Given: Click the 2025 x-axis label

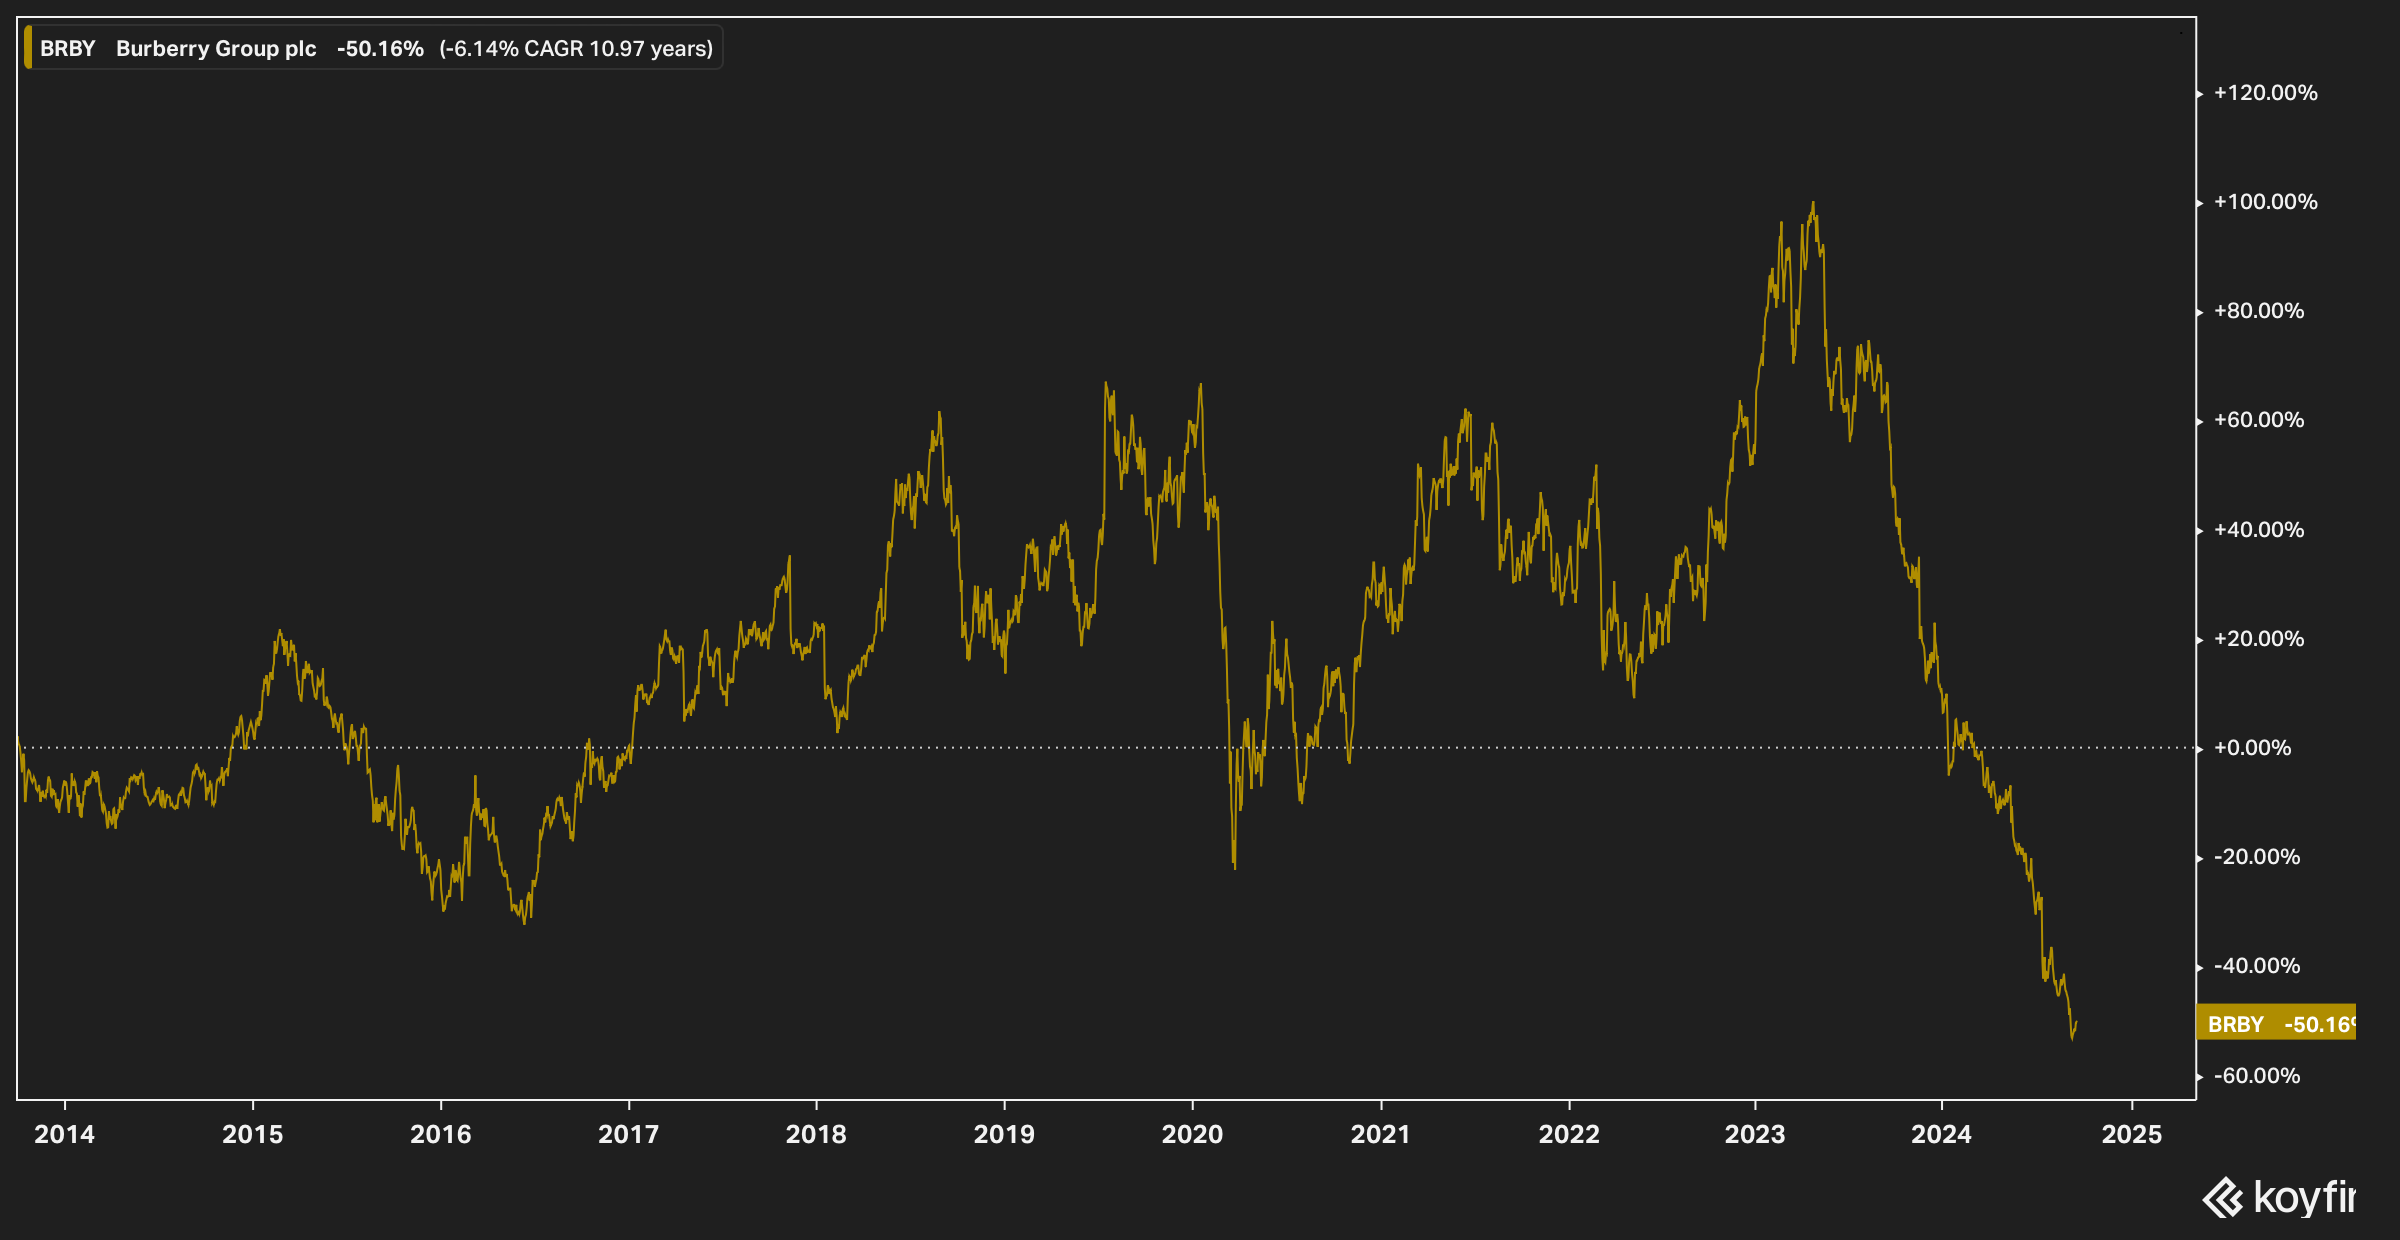Looking at the screenshot, I should [2132, 1134].
